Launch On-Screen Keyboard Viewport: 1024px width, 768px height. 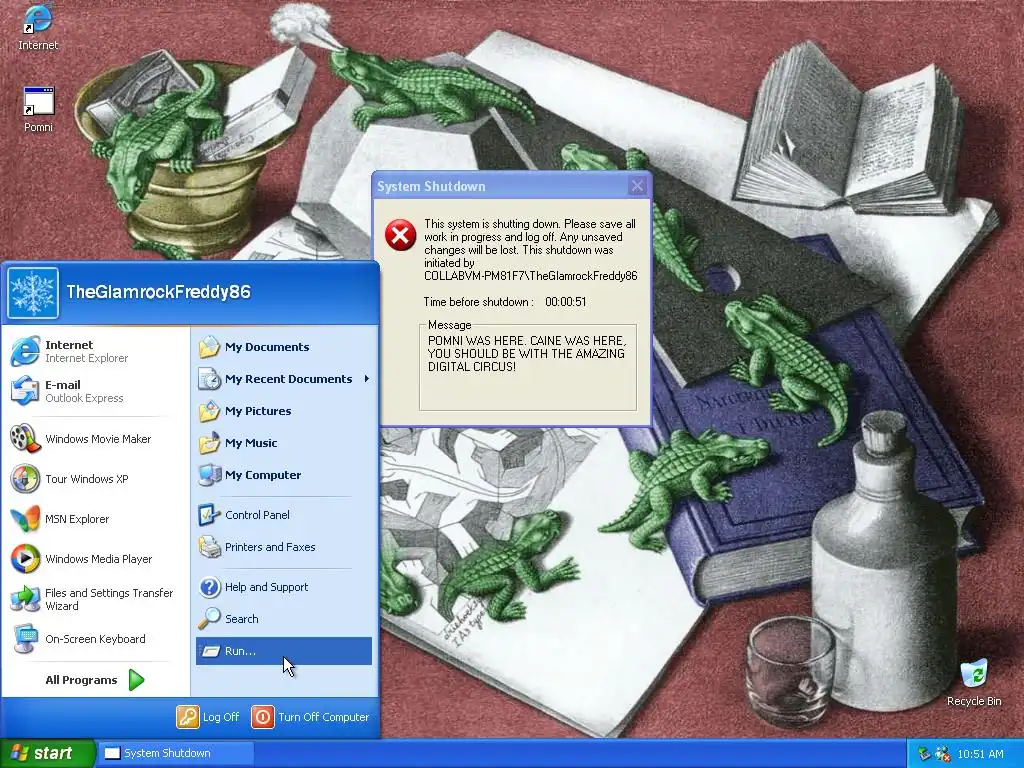[95, 639]
